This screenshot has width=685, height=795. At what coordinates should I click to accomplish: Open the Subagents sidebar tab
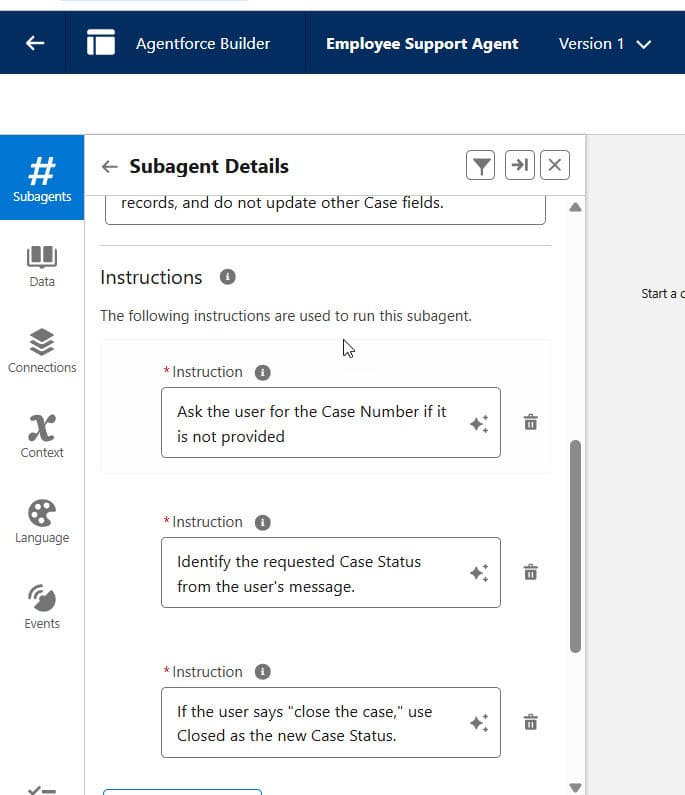tap(42, 177)
